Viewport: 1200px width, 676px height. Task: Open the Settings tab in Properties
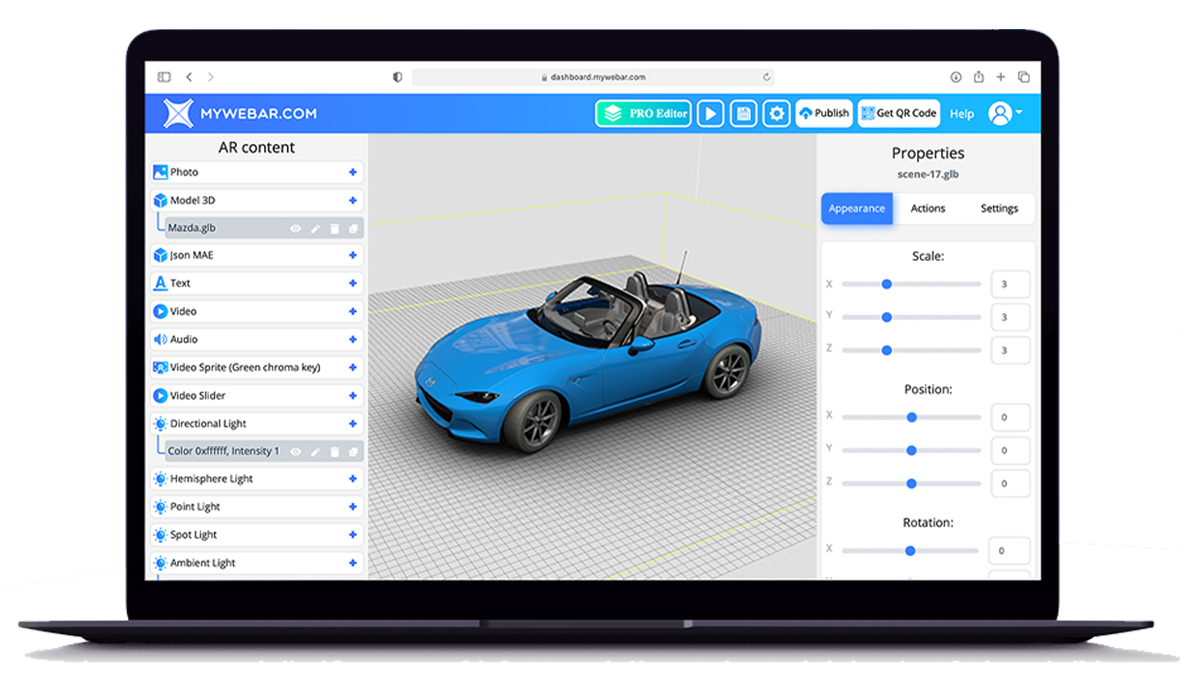click(998, 209)
